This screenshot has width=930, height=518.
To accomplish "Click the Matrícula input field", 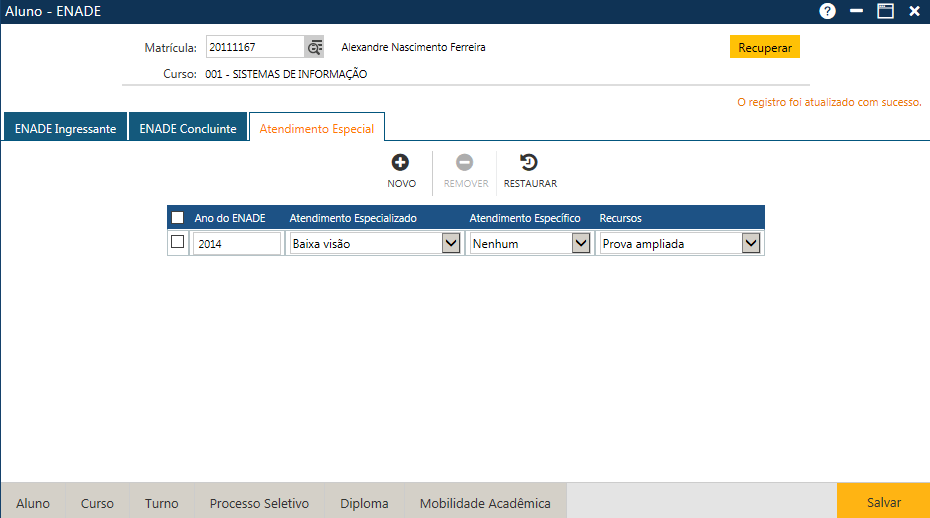I will pyautogui.click(x=254, y=47).
